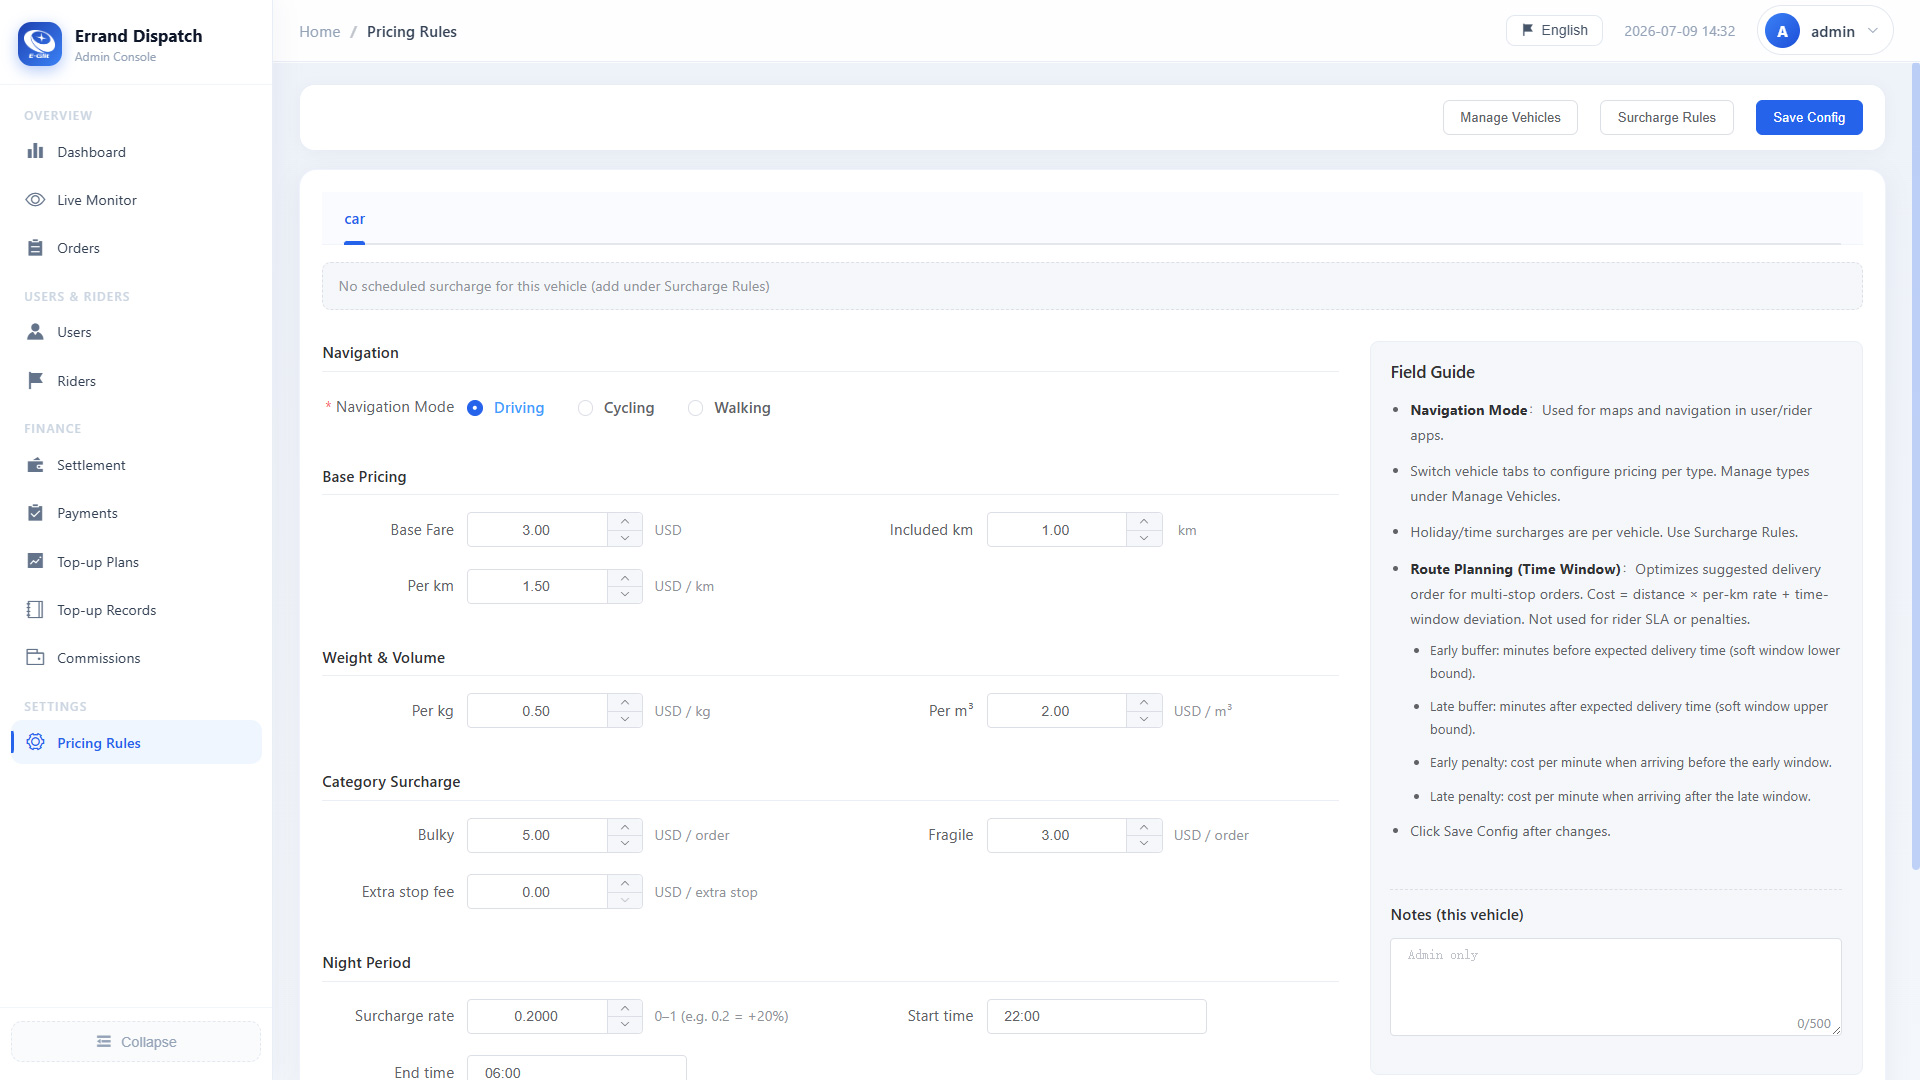The image size is (1920, 1080).
Task: Increase Per km rate with up arrow
Action: [625, 578]
